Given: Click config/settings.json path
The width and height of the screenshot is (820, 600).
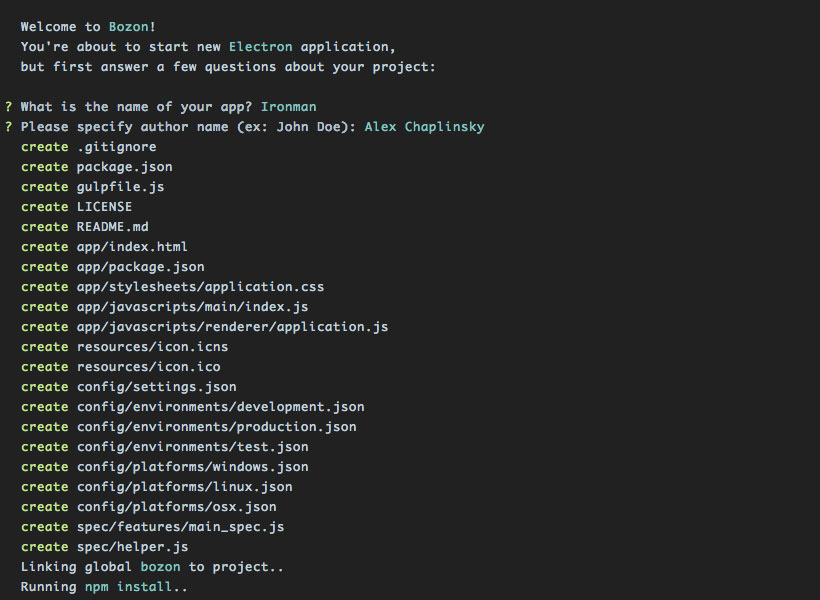Looking at the screenshot, I should click(x=156, y=387).
